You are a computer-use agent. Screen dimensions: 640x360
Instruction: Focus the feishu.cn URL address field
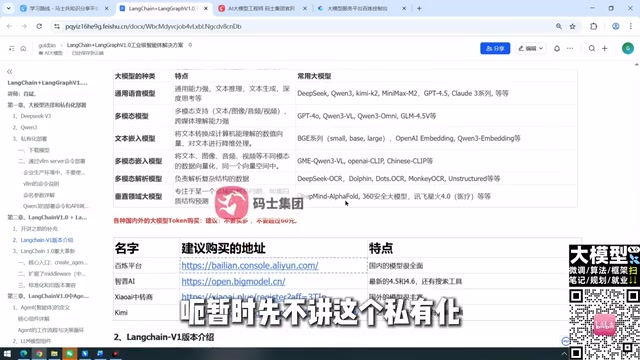click(153, 26)
